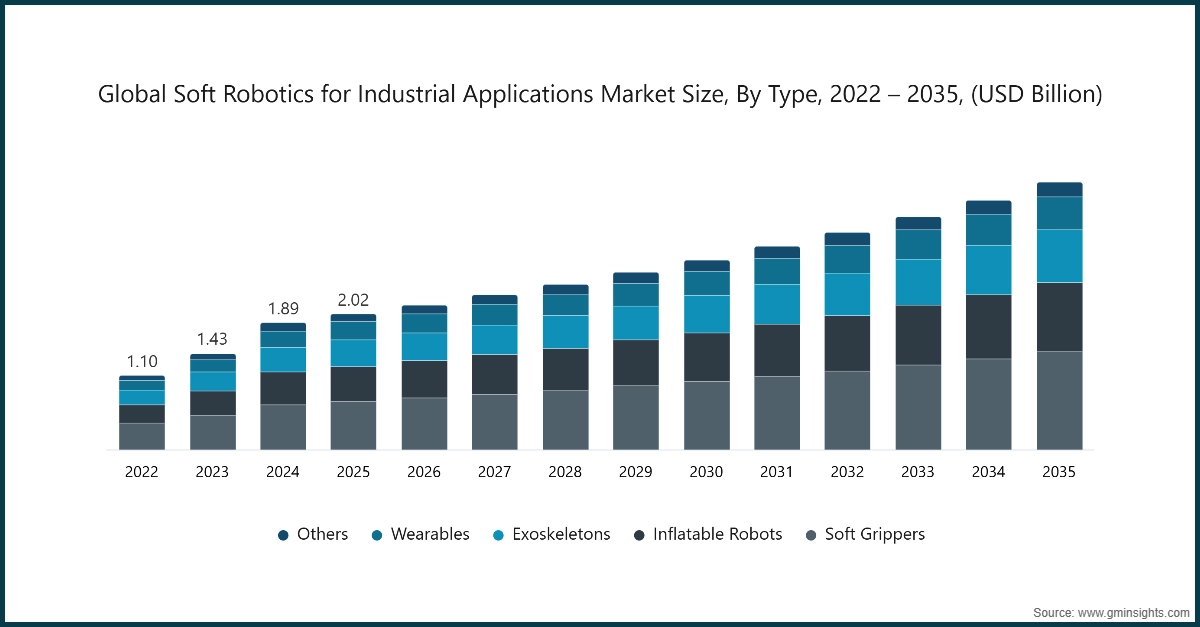The image size is (1200, 627).
Task: Expand details for the 2024 bar
Action: coord(283,385)
